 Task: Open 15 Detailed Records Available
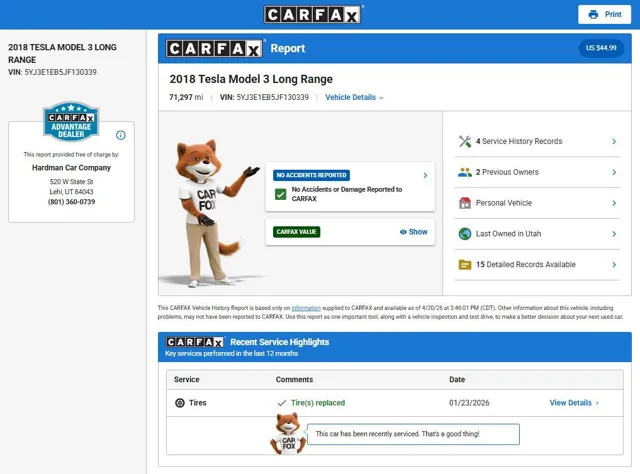tap(537, 265)
